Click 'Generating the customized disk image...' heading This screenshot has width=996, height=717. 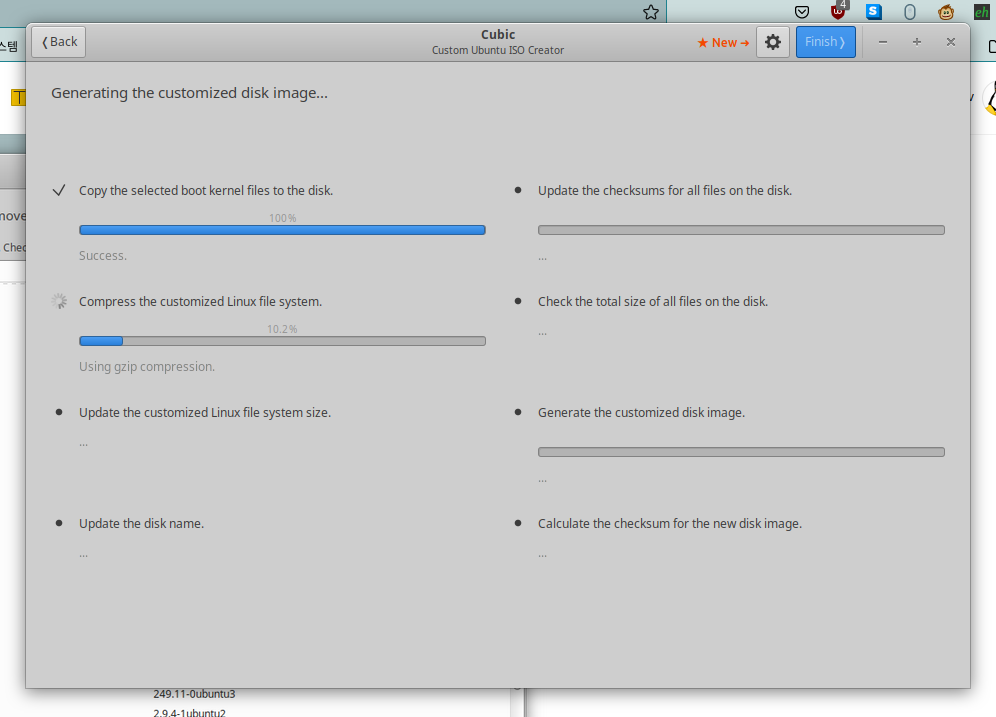(x=189, y=93)
